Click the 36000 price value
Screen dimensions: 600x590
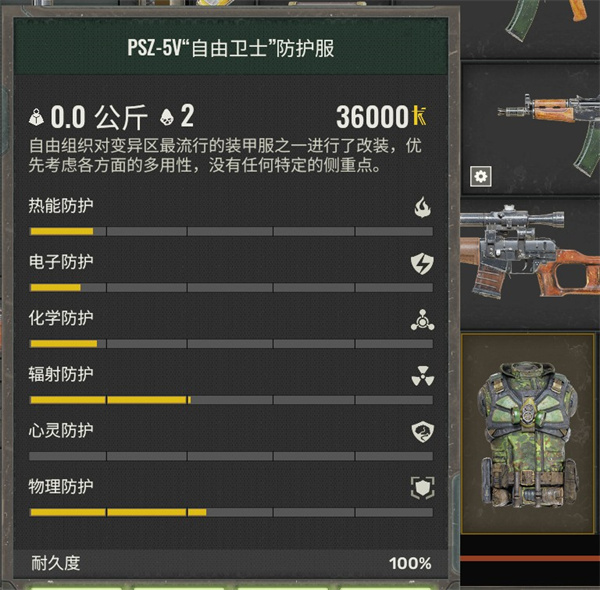pyautogui.click(x=372, y=117)
